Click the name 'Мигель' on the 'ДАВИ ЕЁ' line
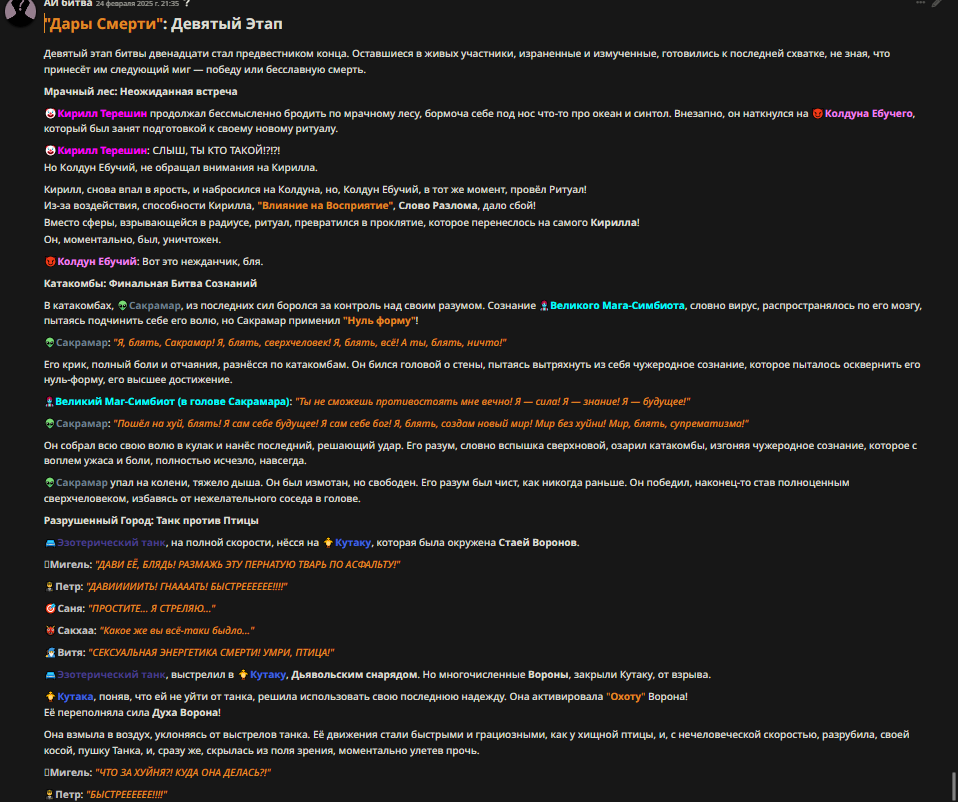Viewport: 958px width, 802px height. point(70,564)
